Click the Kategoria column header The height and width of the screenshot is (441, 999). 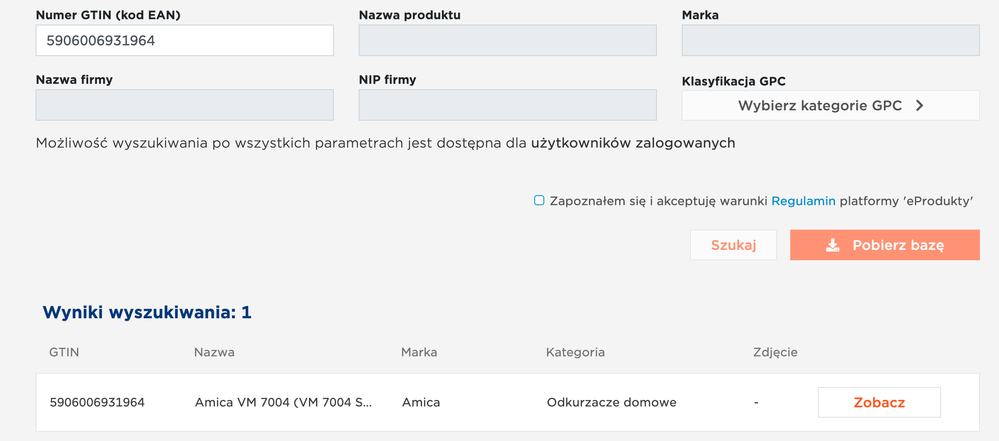tap(575, 352)
